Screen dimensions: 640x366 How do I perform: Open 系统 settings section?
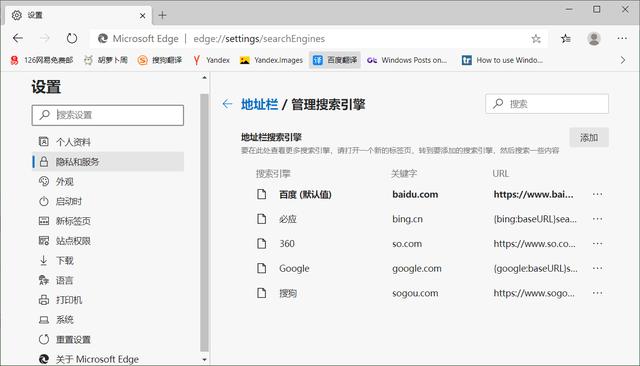(x=108, y=319)
